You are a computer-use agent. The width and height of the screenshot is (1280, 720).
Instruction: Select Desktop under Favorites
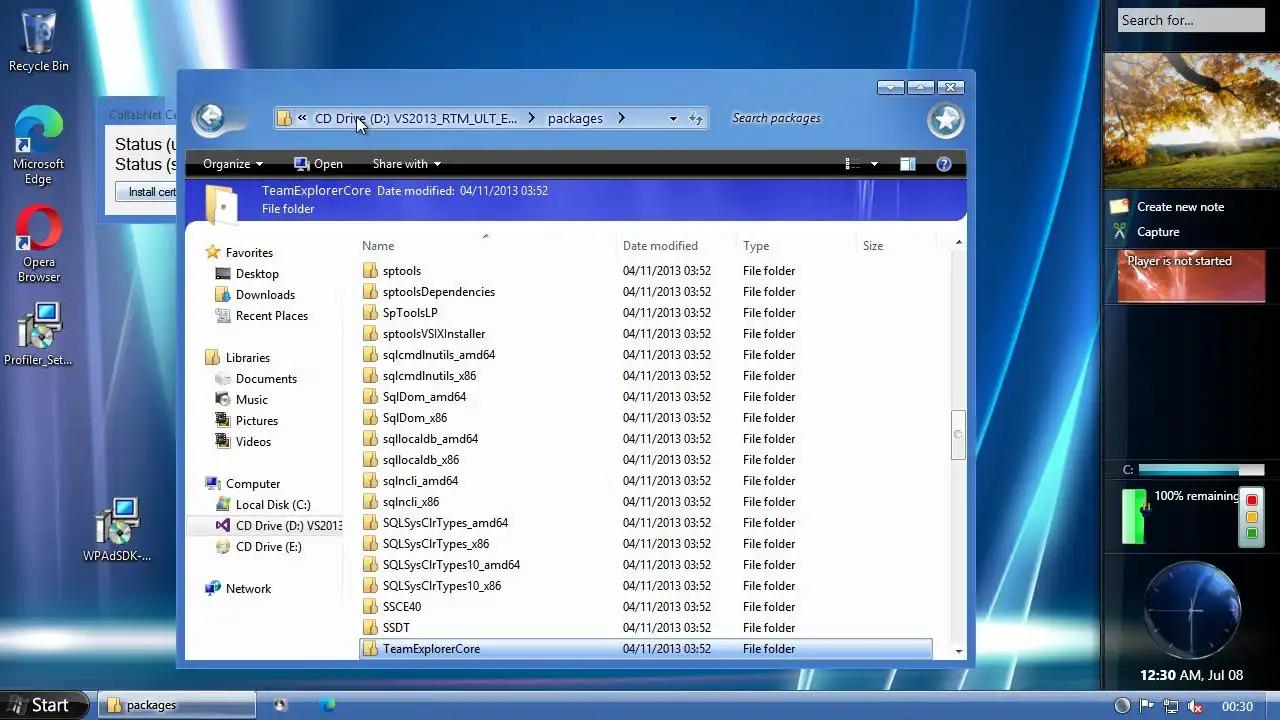point(257,274)
